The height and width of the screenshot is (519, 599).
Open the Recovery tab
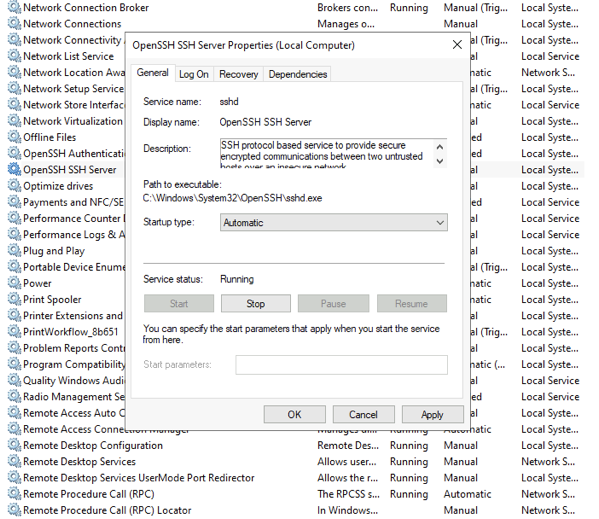(238, 74)
